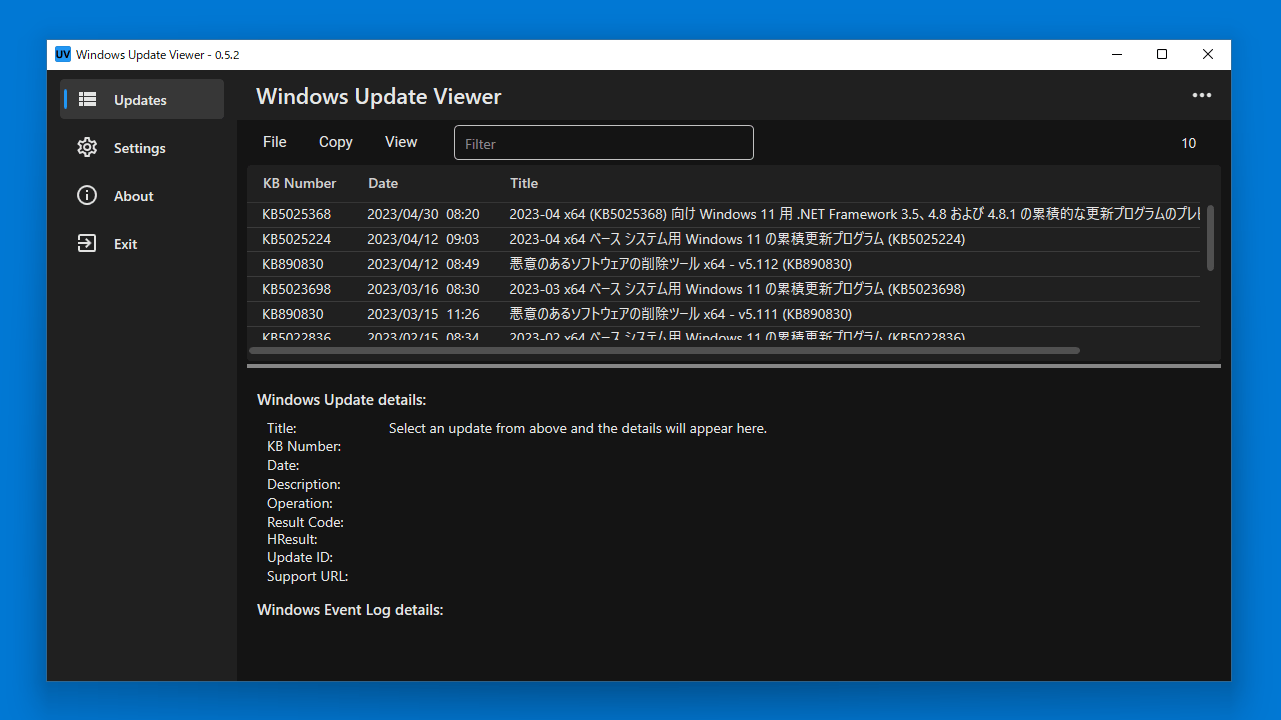Minimize the Windows Update Viewer window

1116,55
